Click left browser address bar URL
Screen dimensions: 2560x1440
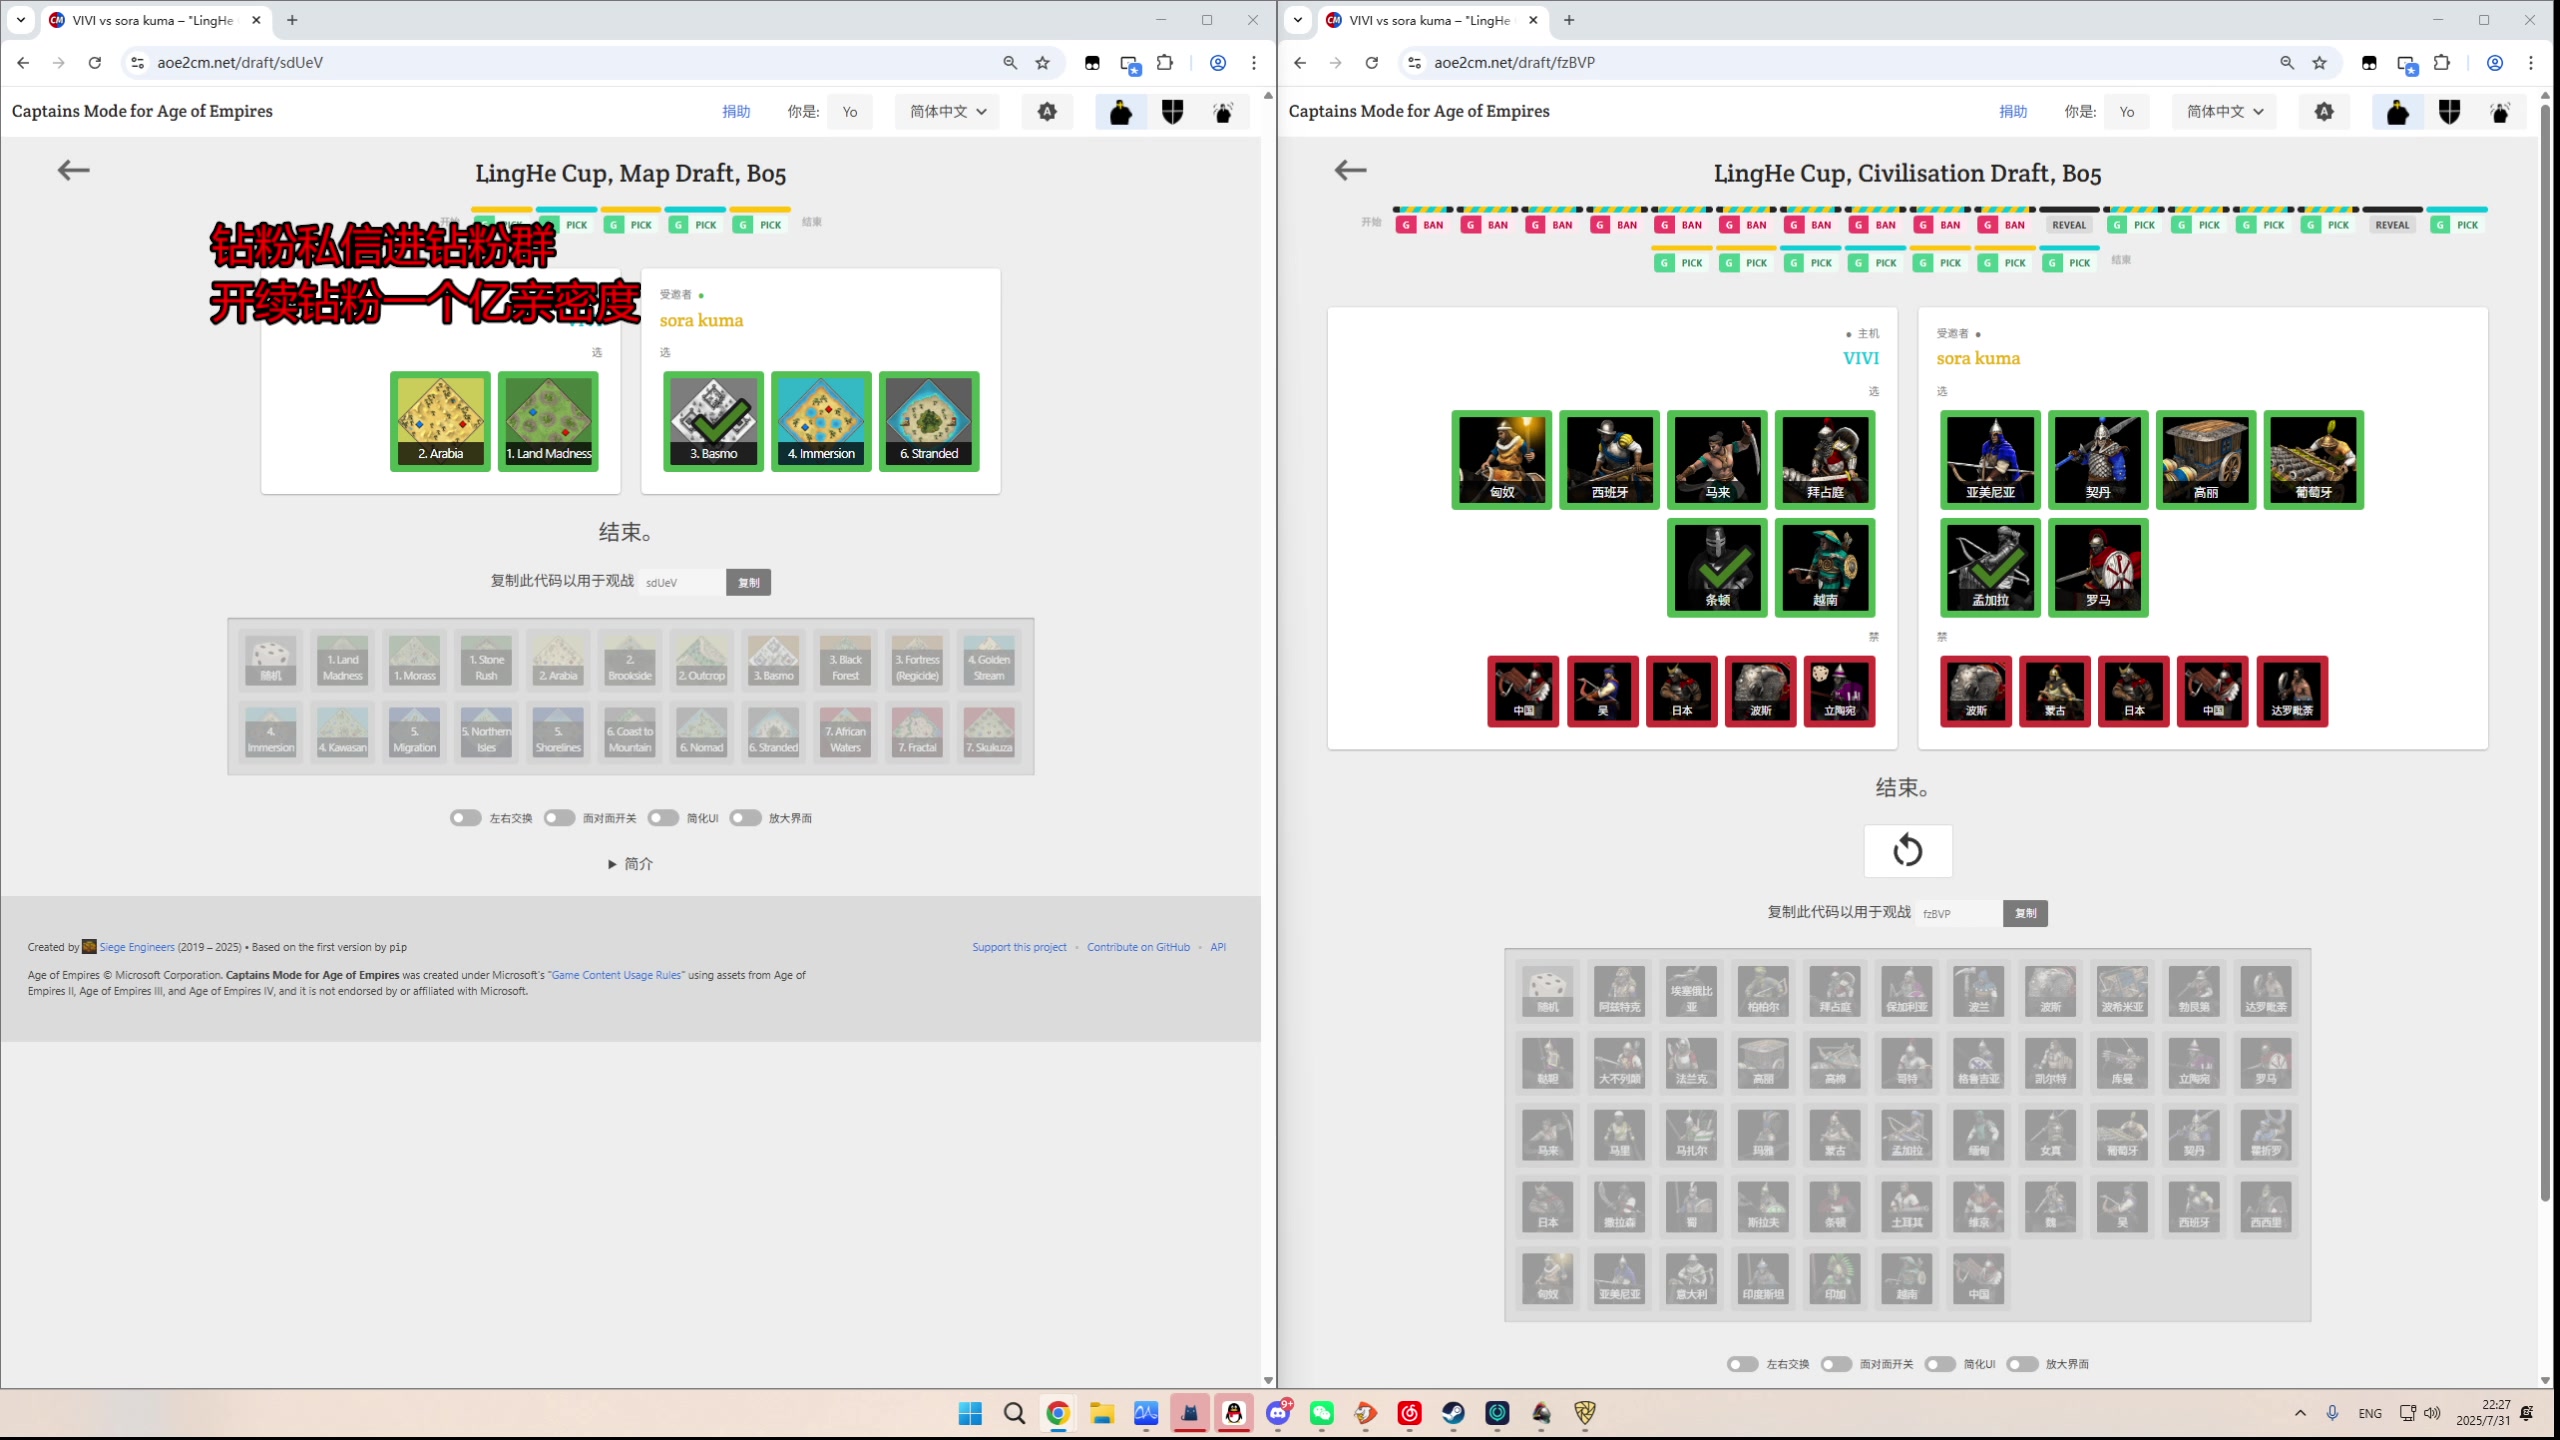tap(240, 63)
